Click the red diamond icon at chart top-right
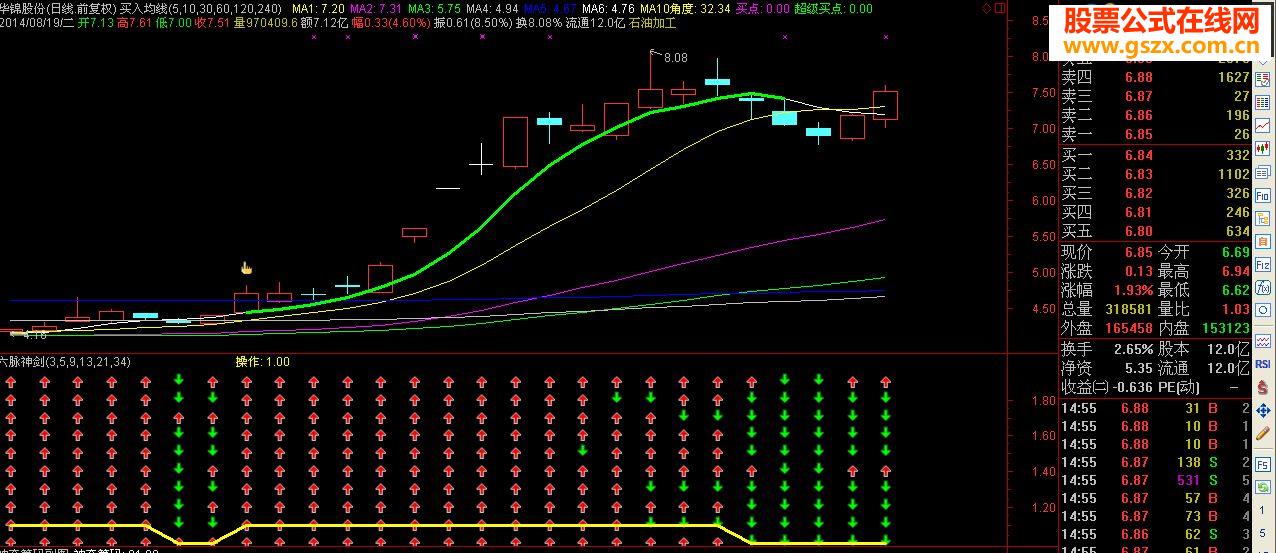Image resolution: width=1276 pixels, height=553 pixels. pyautogui.click(x=986, y=7)
